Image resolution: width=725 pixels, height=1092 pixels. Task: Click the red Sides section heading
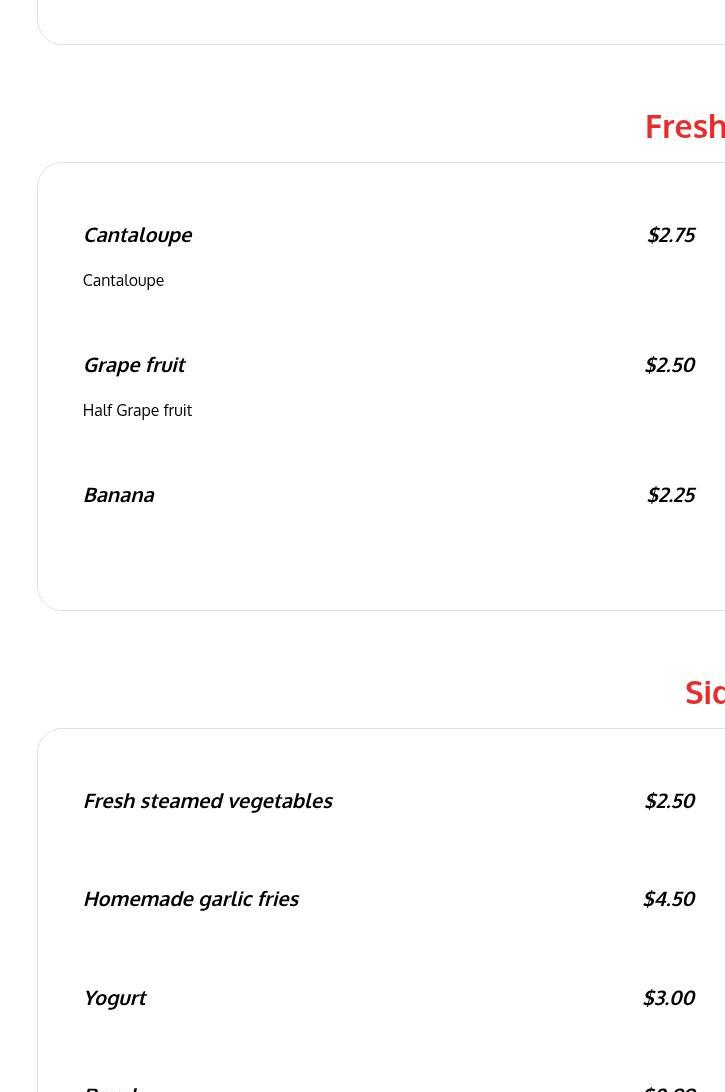click(704, 692)
